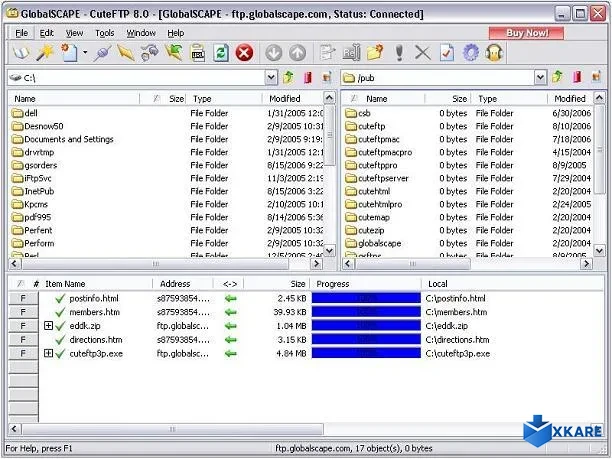Click local pane new folder icon

(x=327, y=77)
